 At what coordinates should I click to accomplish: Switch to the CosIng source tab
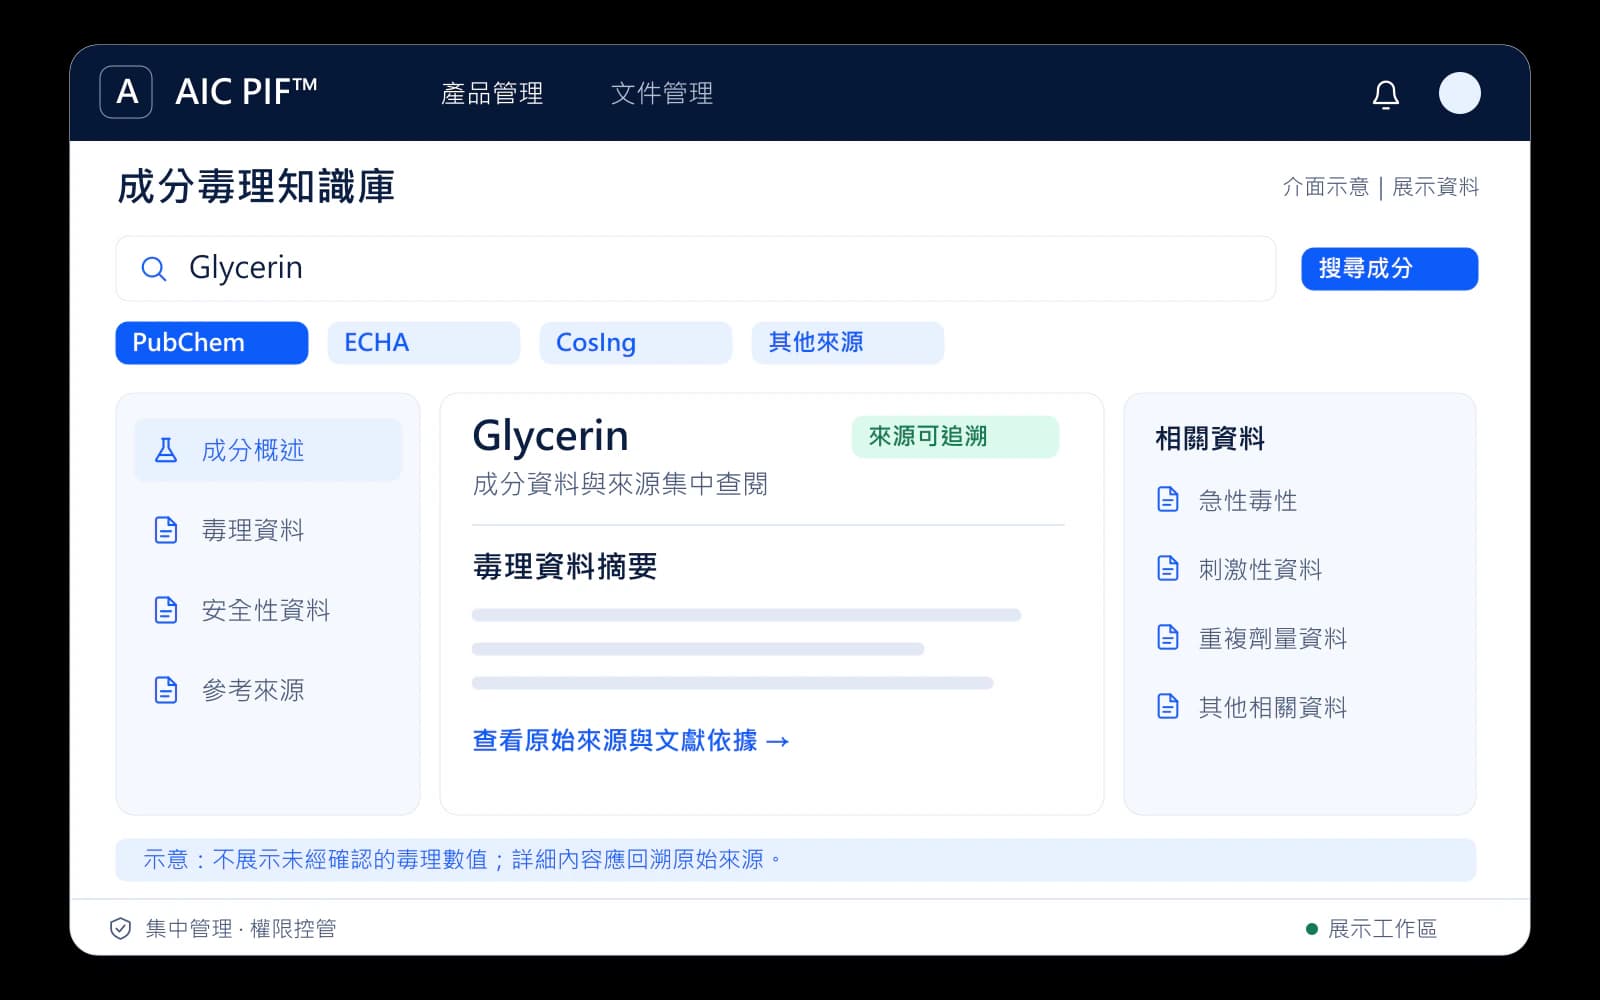tap(636, 343)
